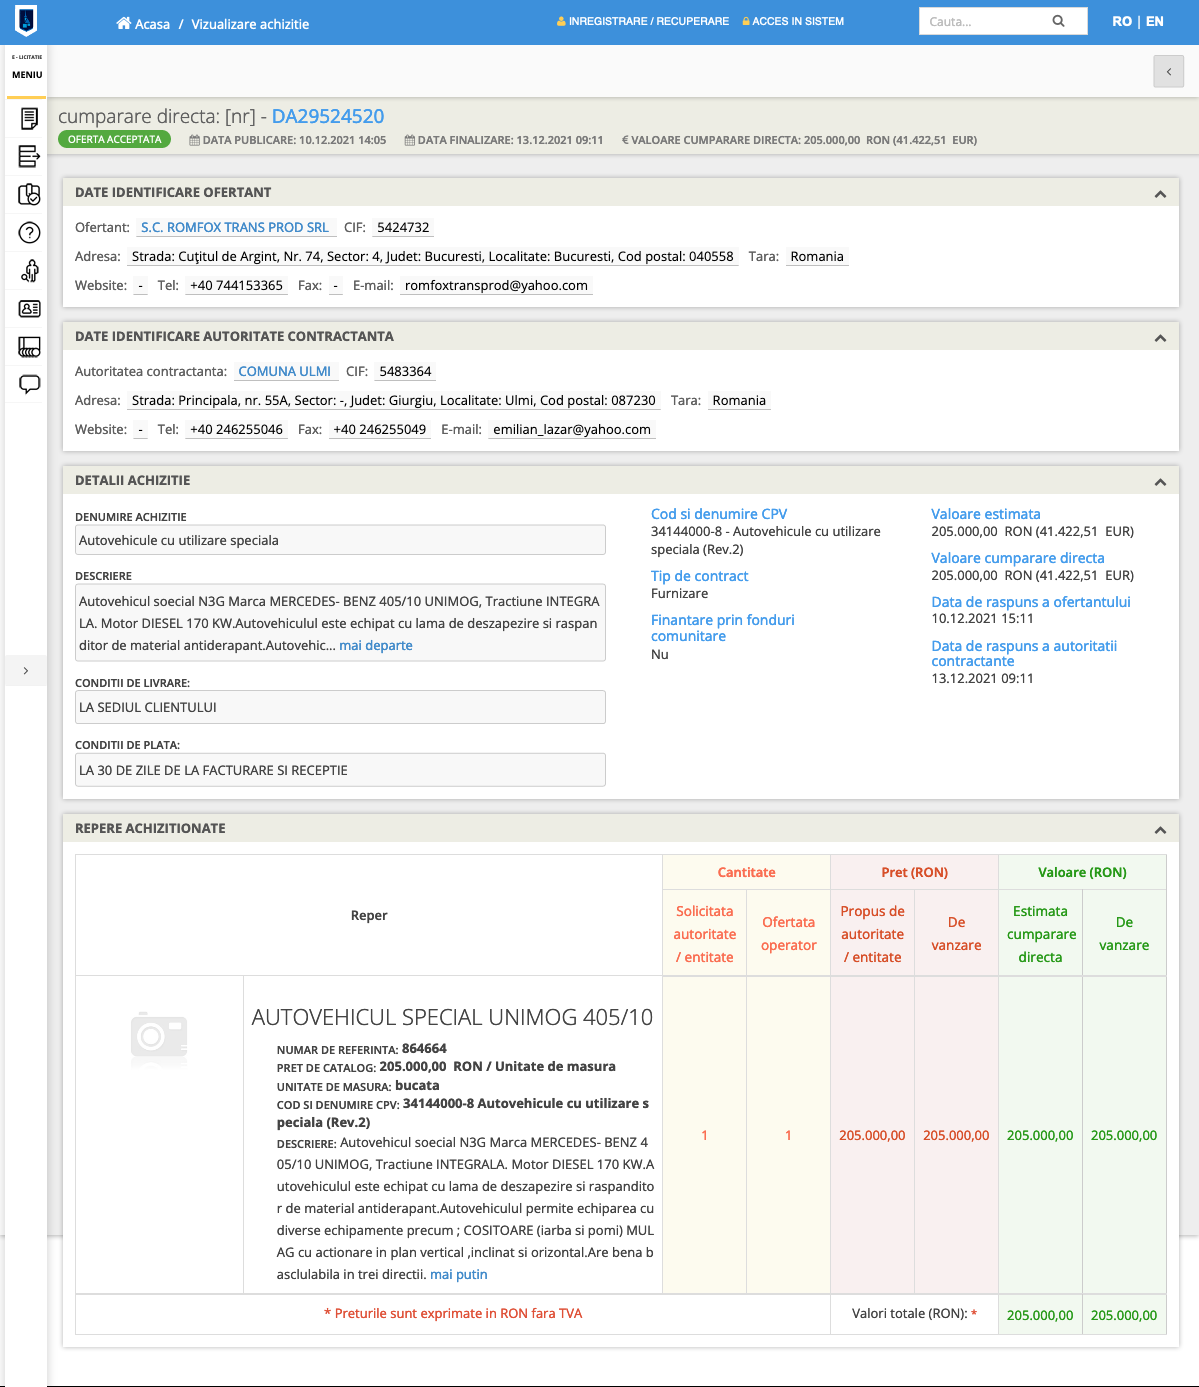Click the Data Publicare 10.12.2021 text
The height and width of the screenshot is (1387, 1199).
(288, 140)
